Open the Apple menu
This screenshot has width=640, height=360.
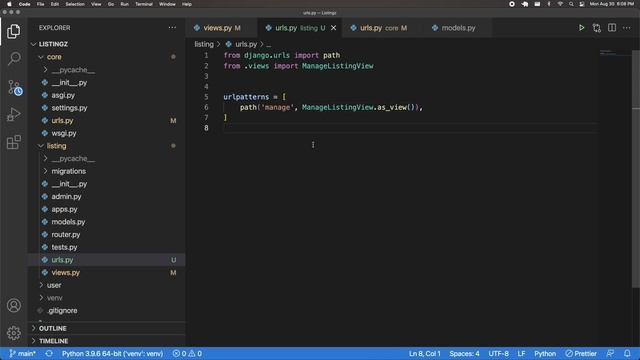tap(9, 4)
